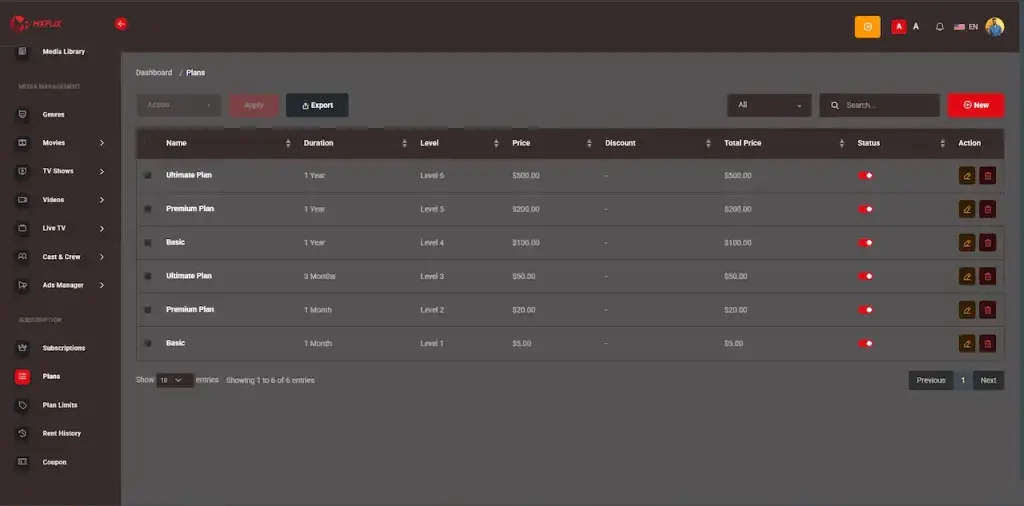Go to Previous page
The width and height of the screenshot is (1024, 506).
931,380
